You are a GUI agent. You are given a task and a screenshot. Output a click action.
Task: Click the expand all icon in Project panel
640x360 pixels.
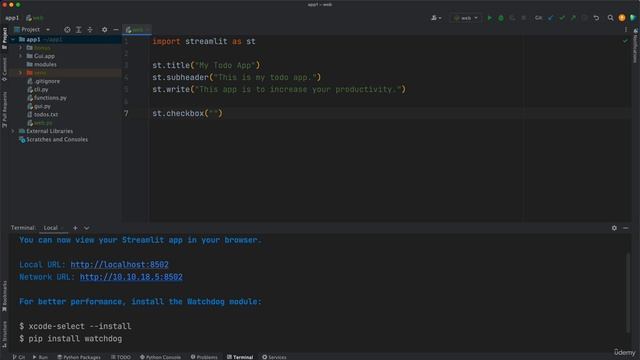[x=79, y=30]
